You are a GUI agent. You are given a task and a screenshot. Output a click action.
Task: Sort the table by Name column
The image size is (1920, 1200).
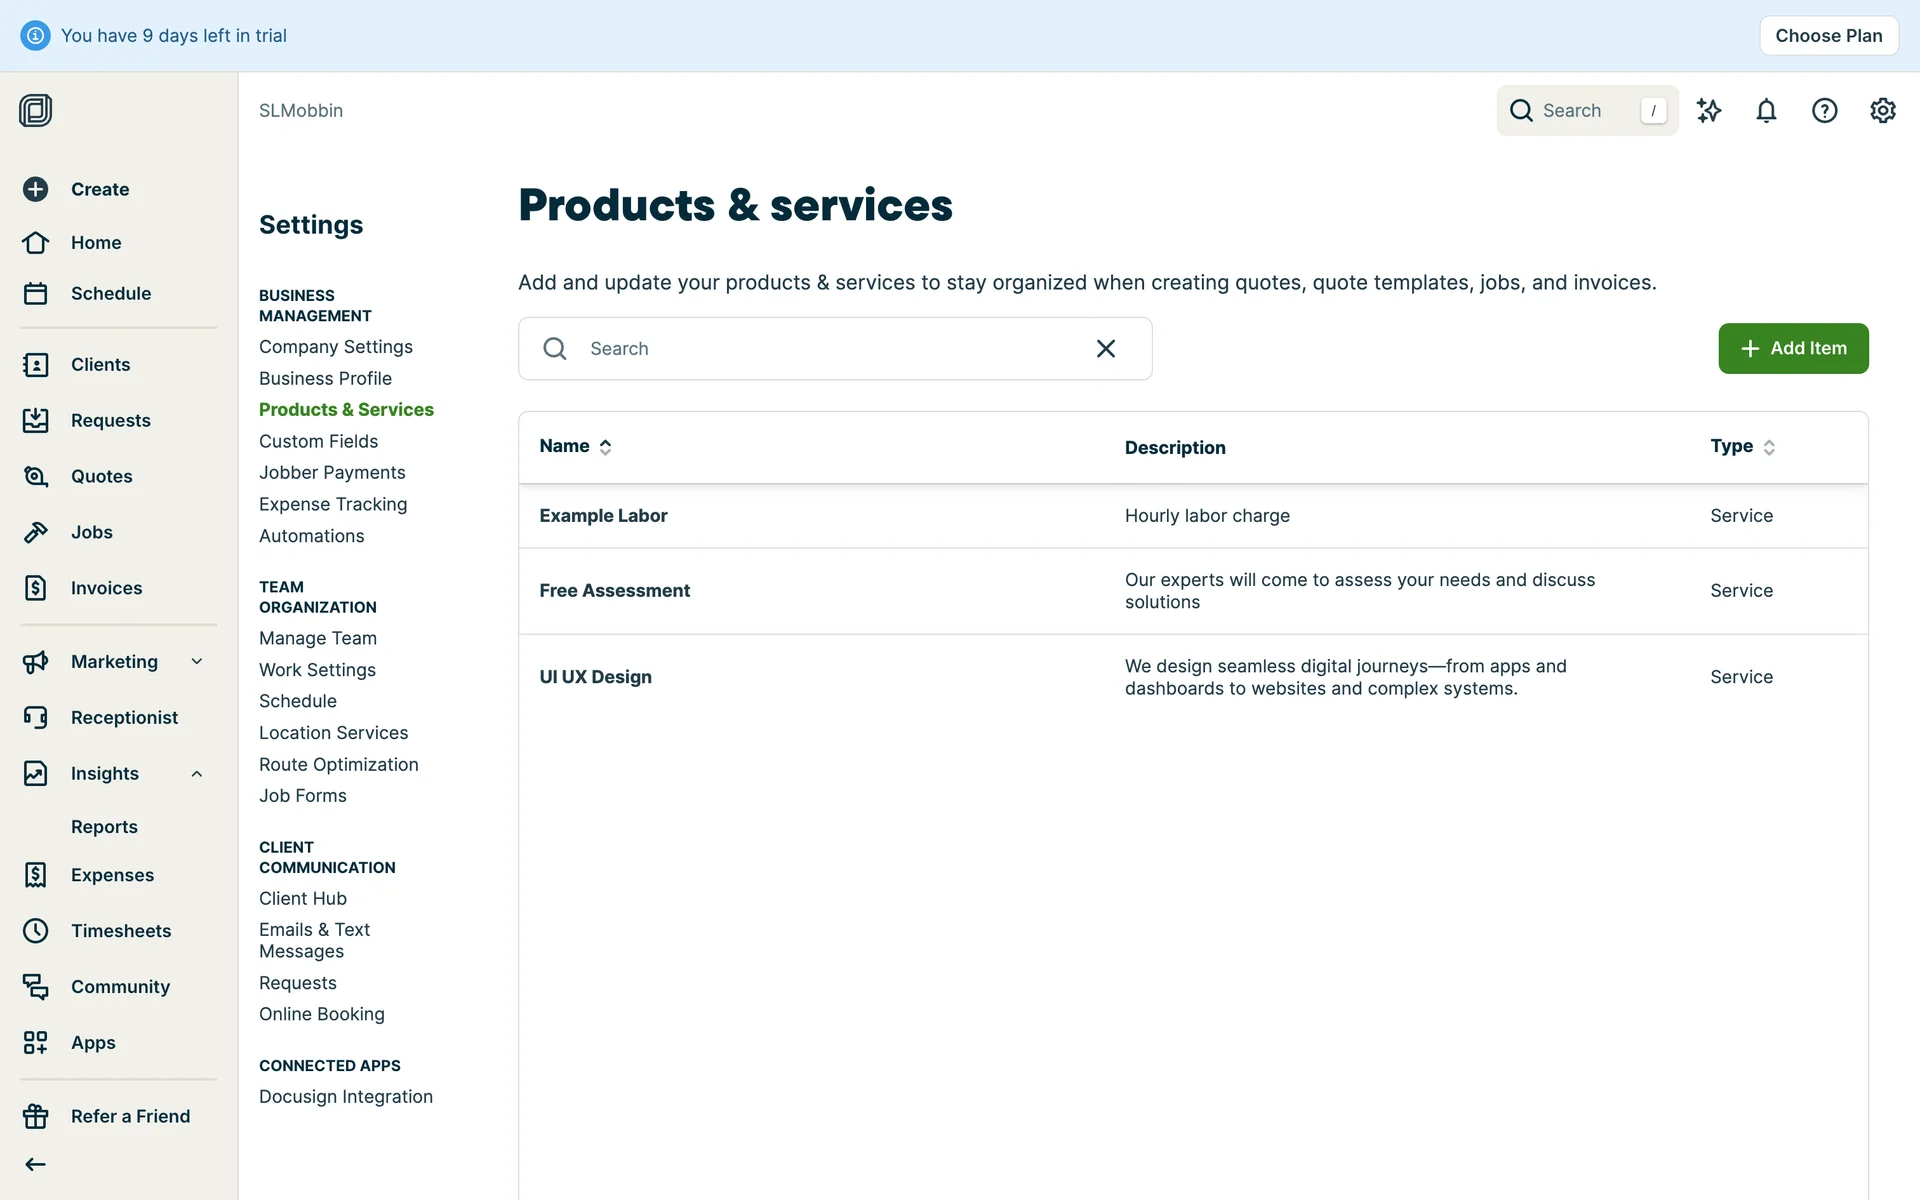point(576,446)
